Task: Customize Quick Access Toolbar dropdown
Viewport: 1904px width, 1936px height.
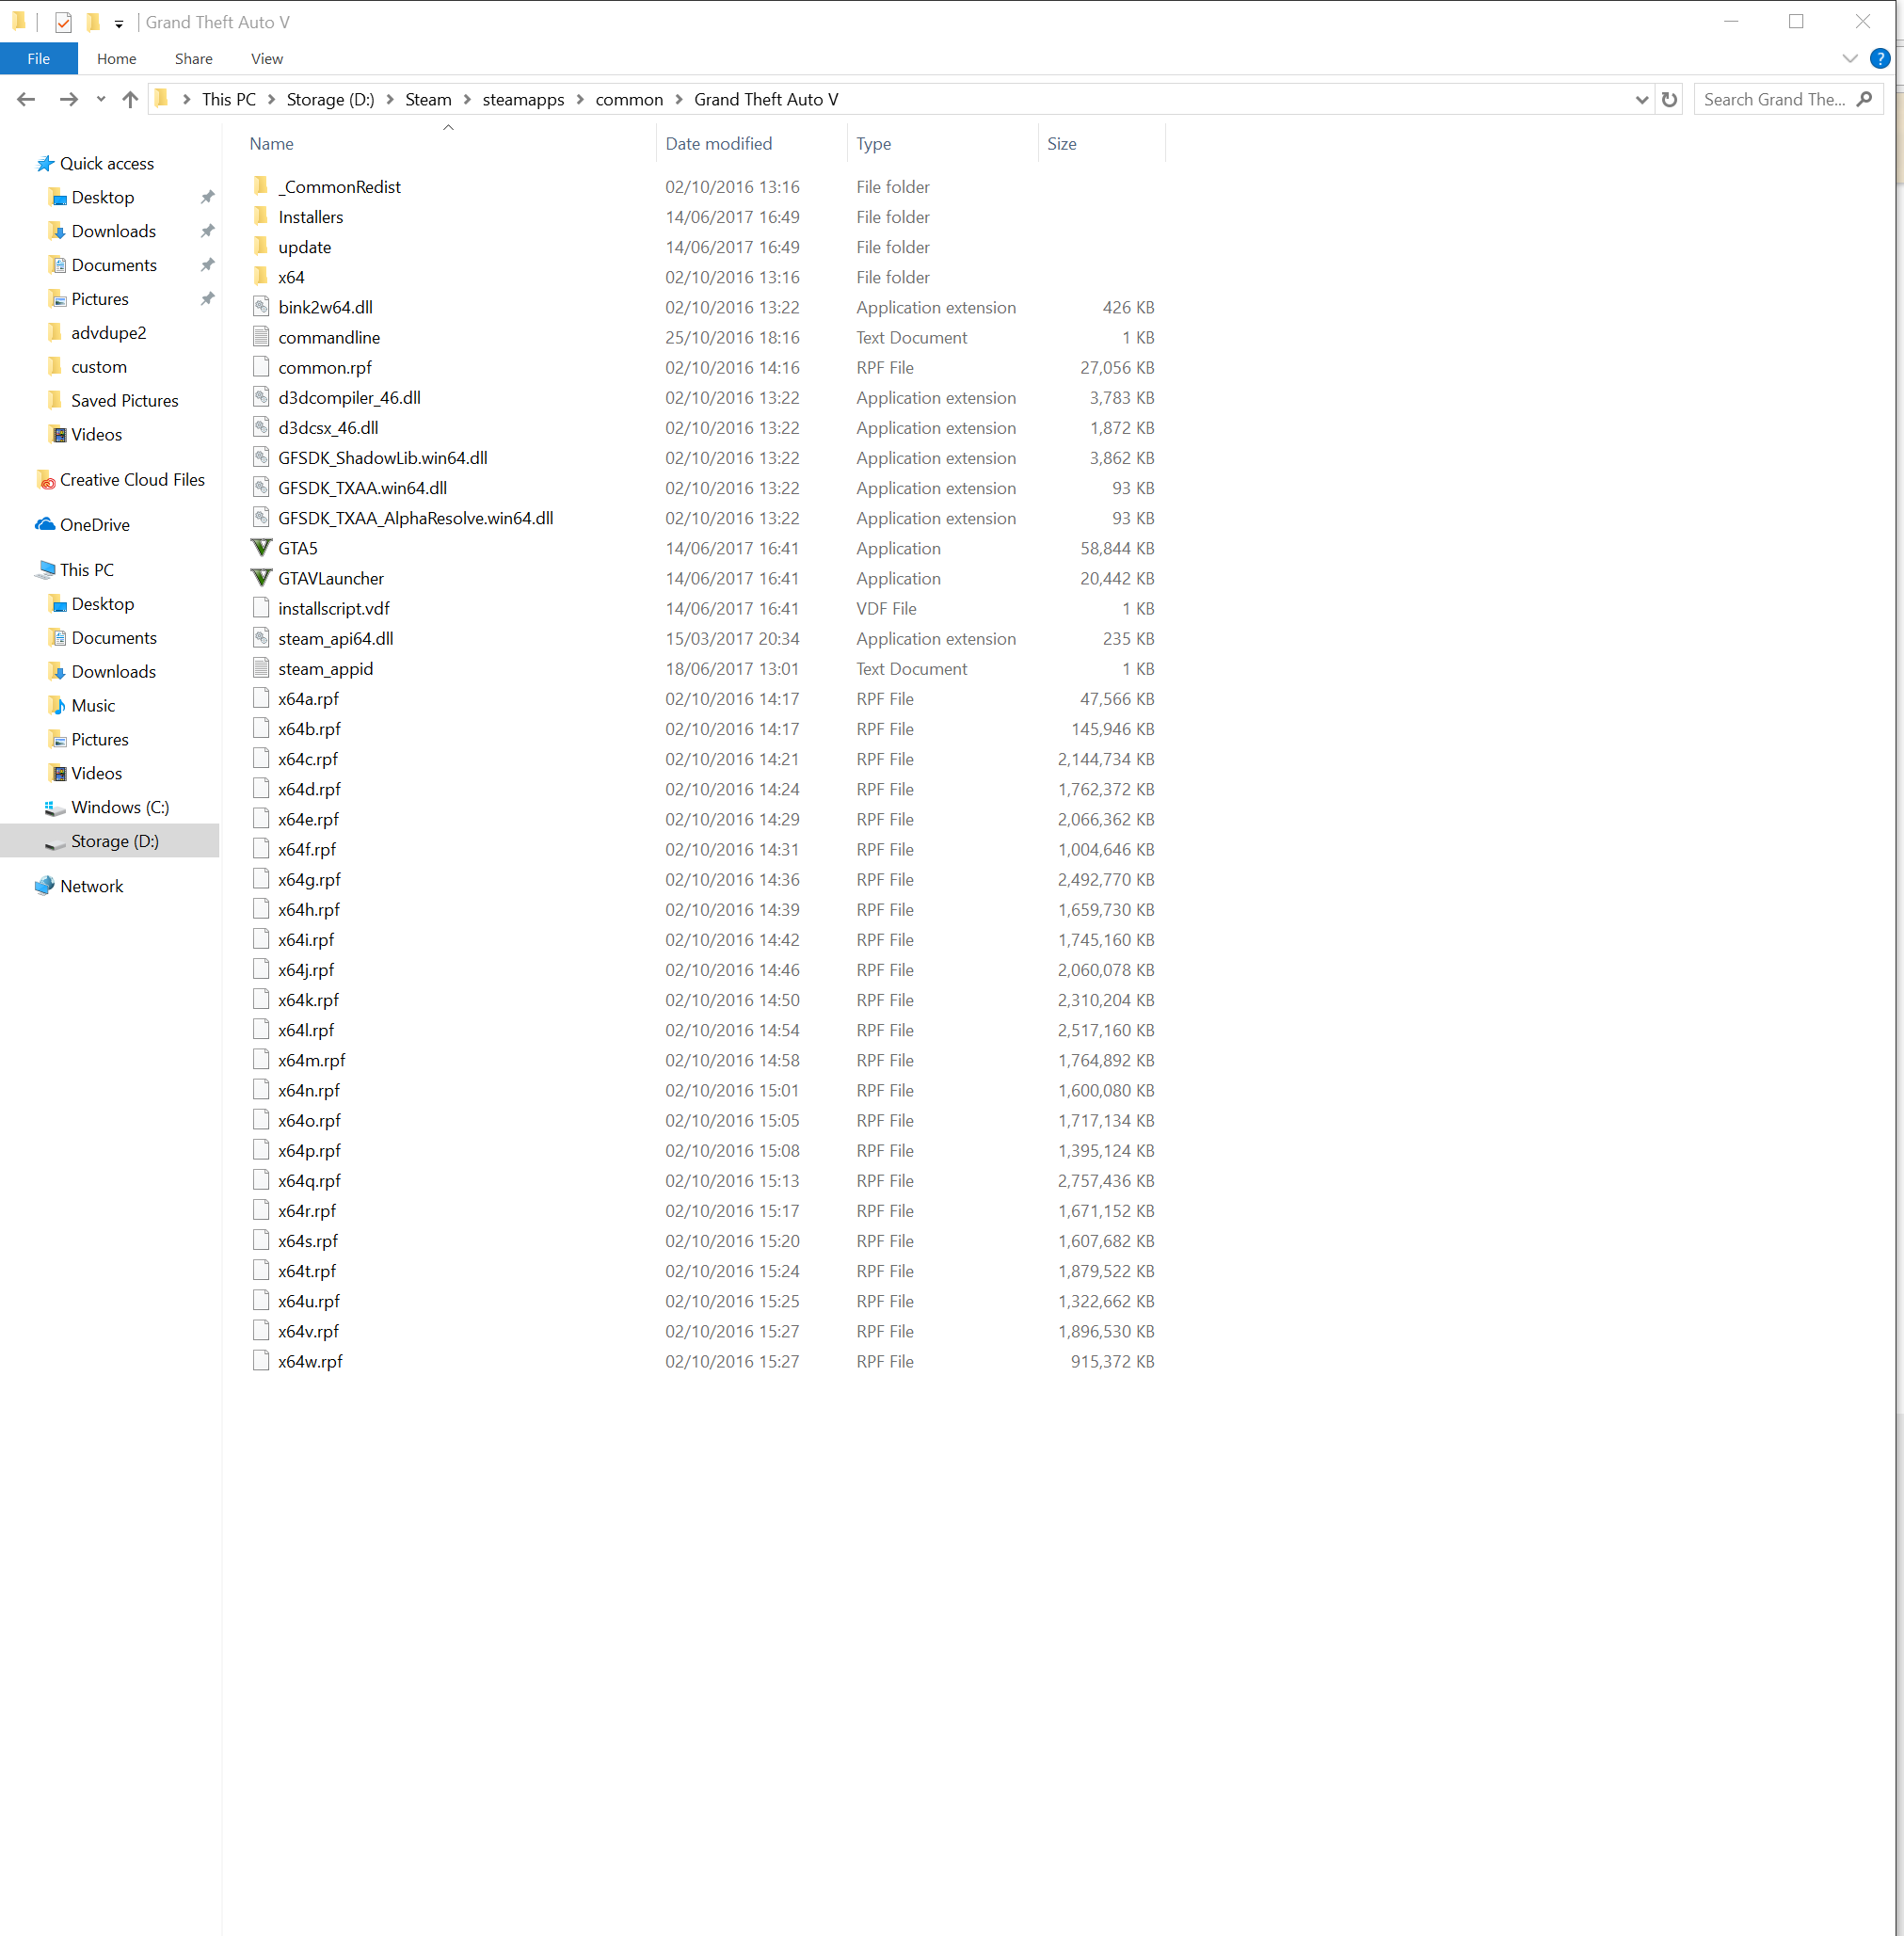Action: 119,23
